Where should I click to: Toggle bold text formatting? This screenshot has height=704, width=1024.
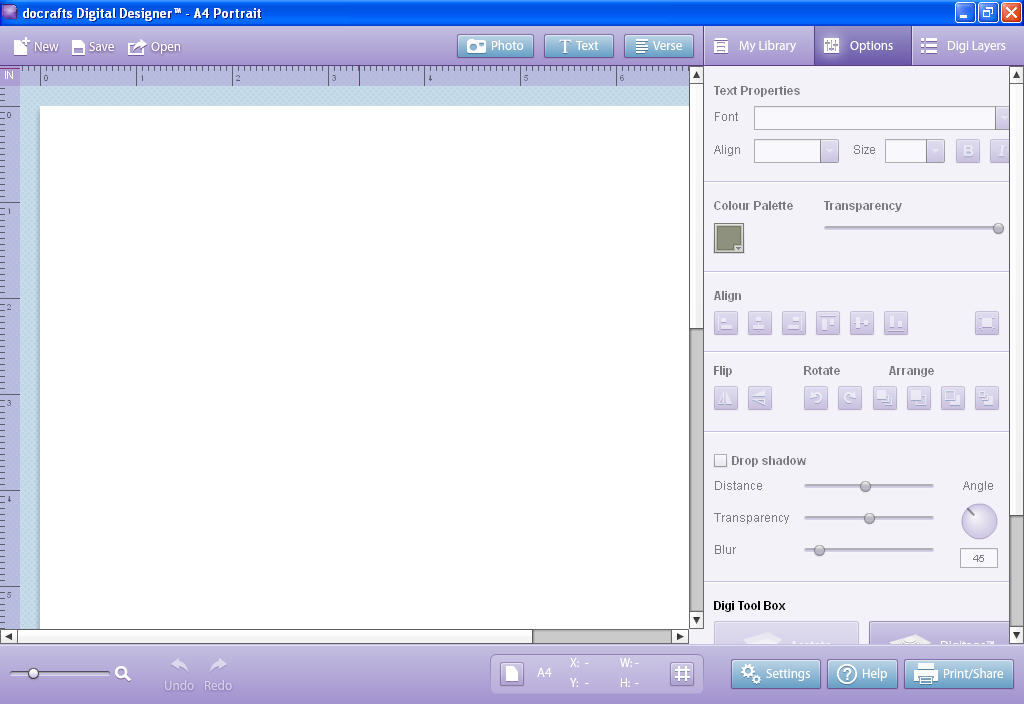click(967, 150)
